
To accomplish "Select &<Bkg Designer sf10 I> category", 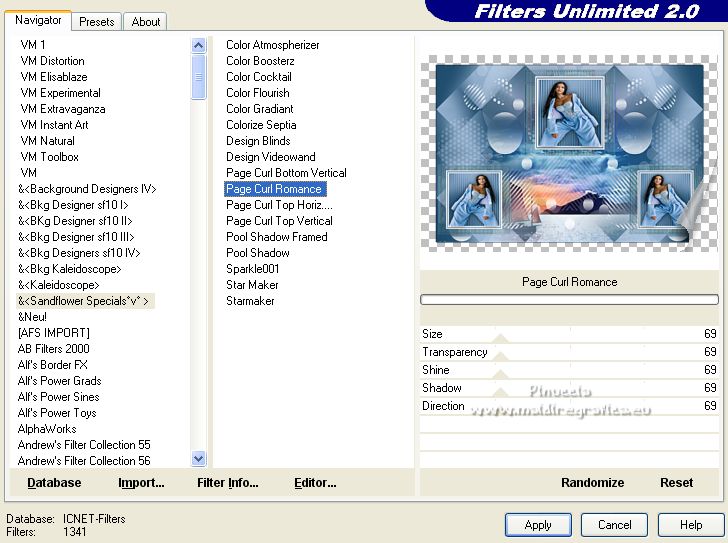I will [73, 205].
